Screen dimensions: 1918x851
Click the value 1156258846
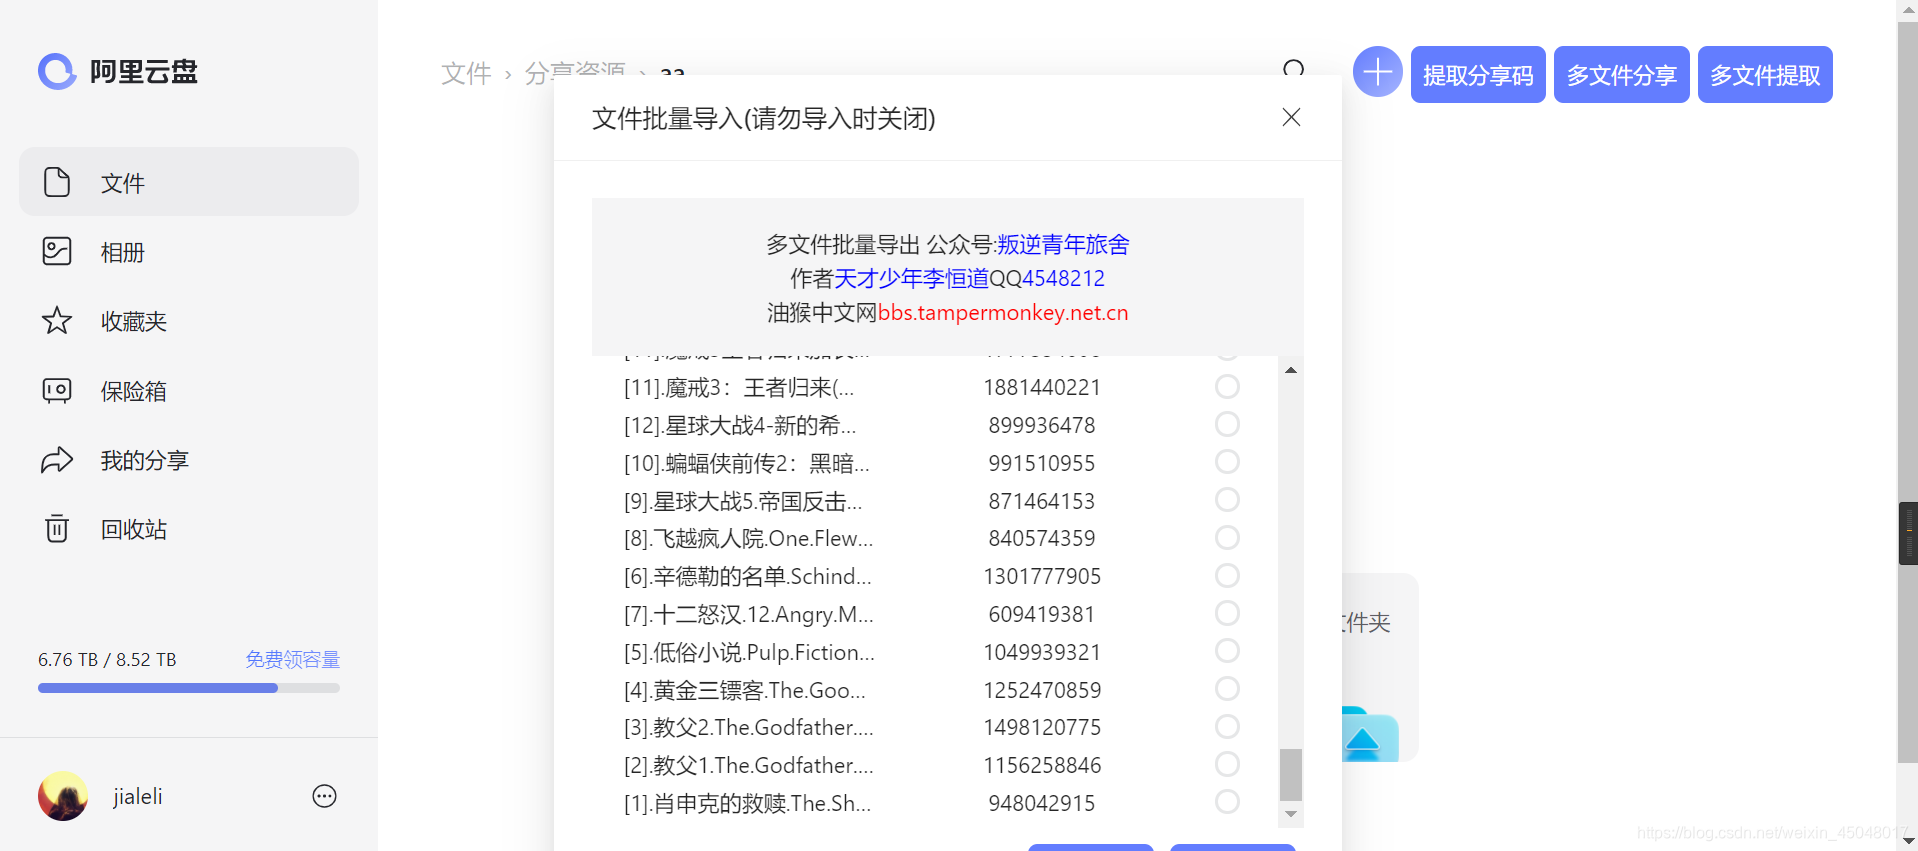[x=1042, y=765]
